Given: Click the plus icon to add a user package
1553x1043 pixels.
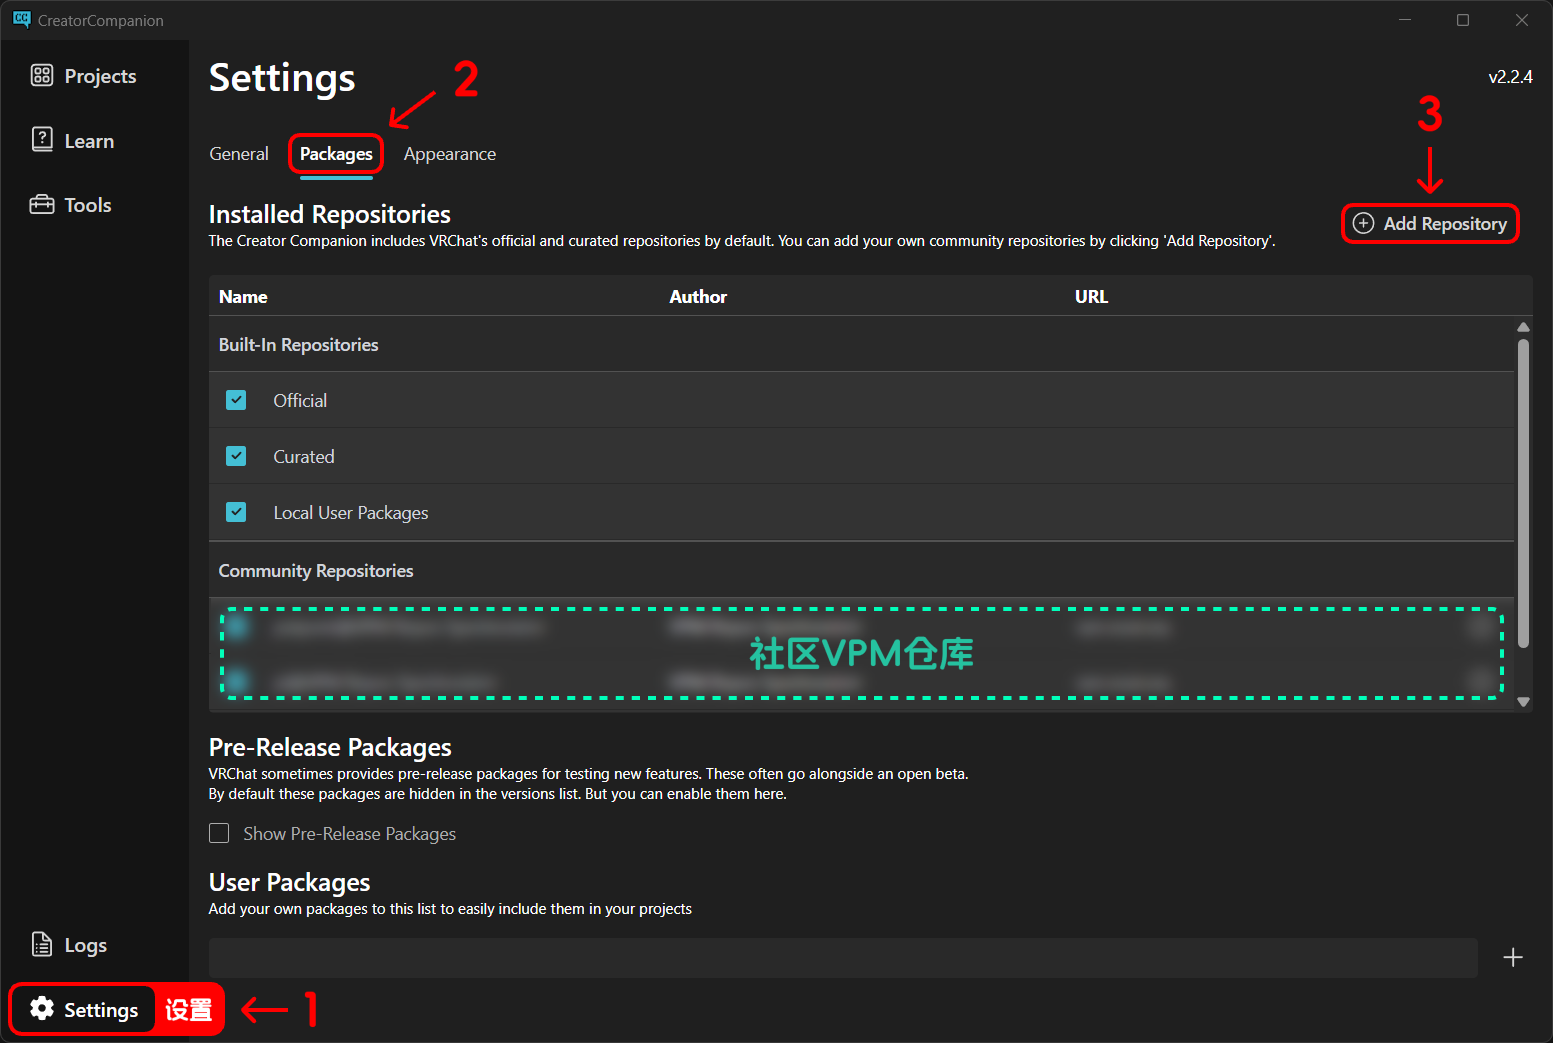Looking at the screenshot, I should [x=1513, y=958].
